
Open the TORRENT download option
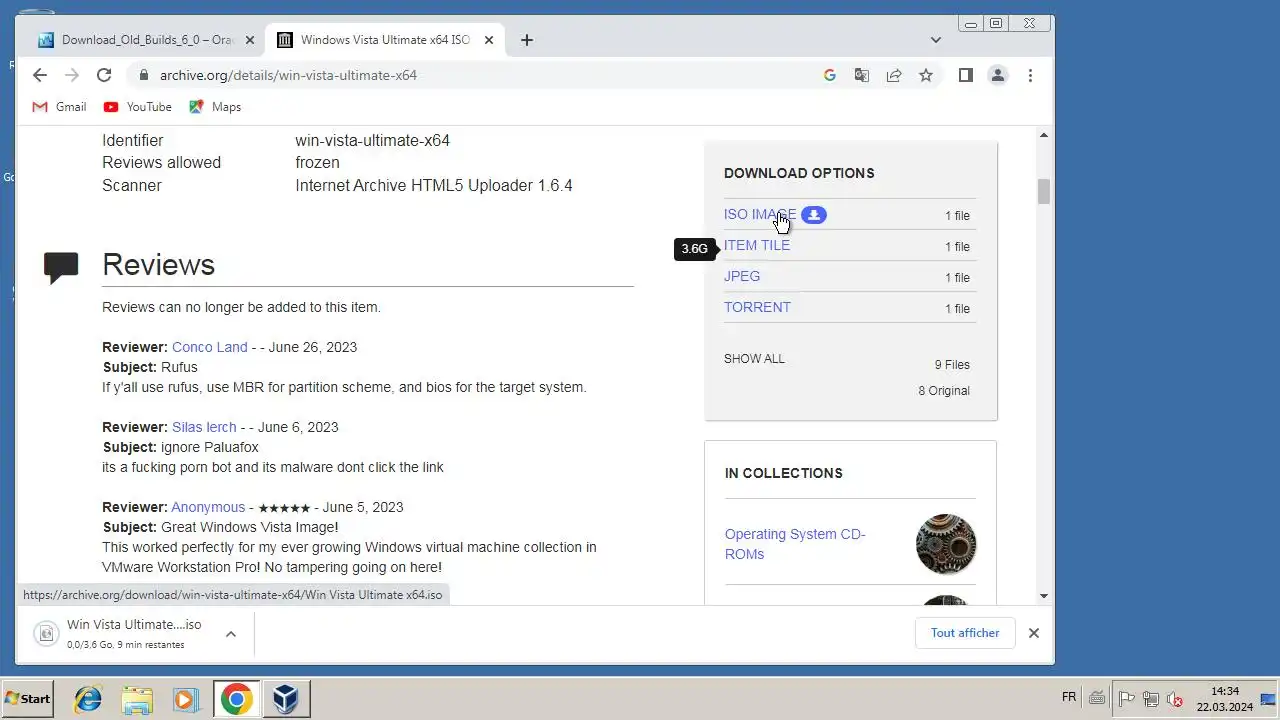757,307
